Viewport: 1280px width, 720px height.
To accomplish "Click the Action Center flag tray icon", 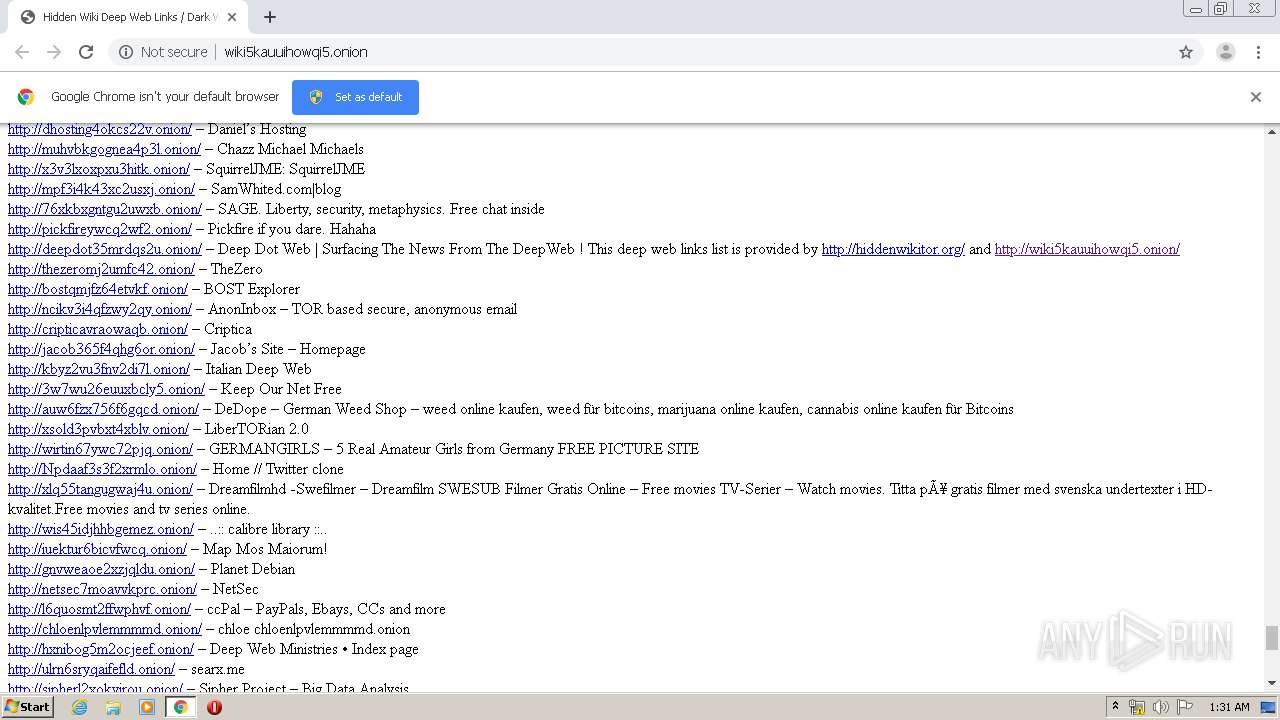I will pyautogui.click(x=1185, y=707).
